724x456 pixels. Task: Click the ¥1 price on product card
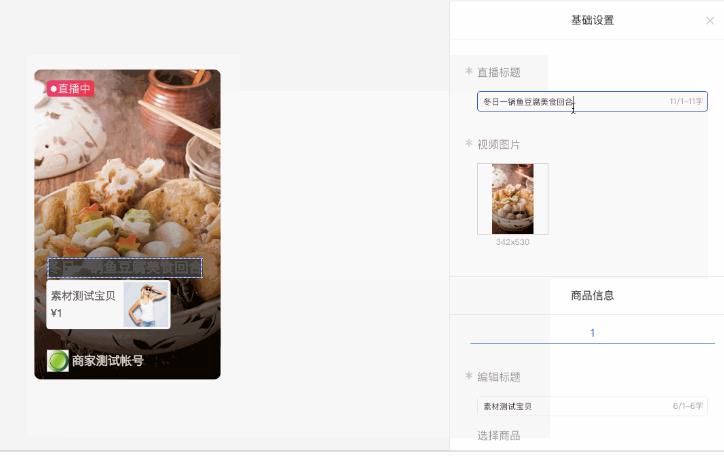point(56,313)
